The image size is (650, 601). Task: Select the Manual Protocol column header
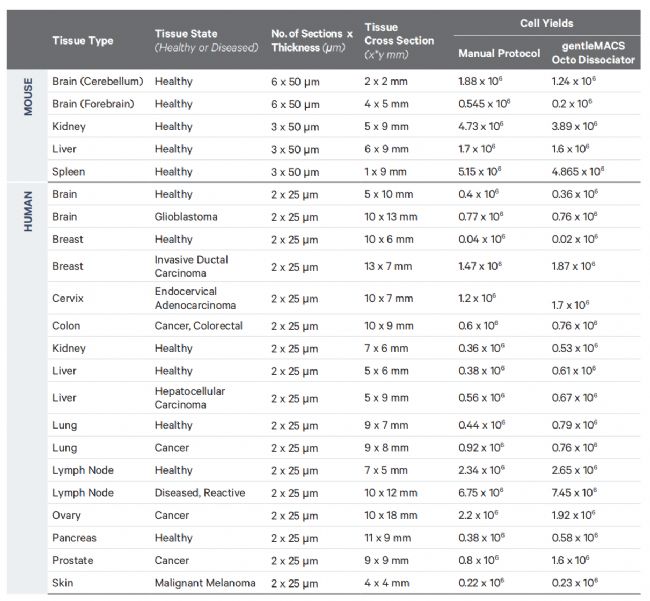pyautogui.click(x=498, y=53)
